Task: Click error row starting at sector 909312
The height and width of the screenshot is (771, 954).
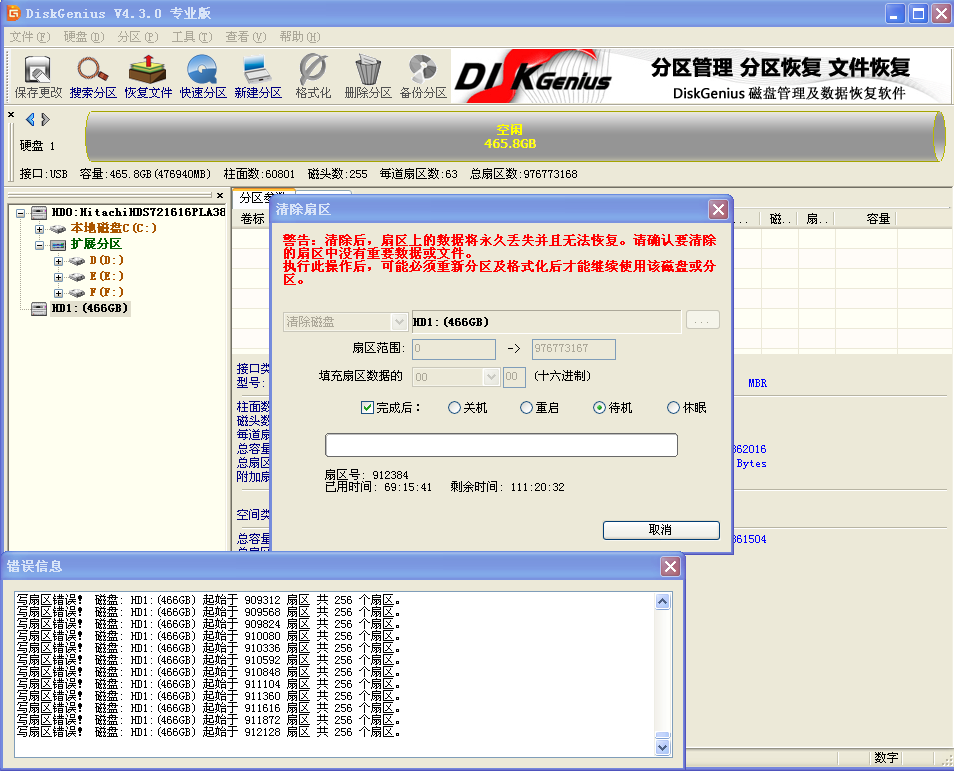Action: click(x=209, y=600)
